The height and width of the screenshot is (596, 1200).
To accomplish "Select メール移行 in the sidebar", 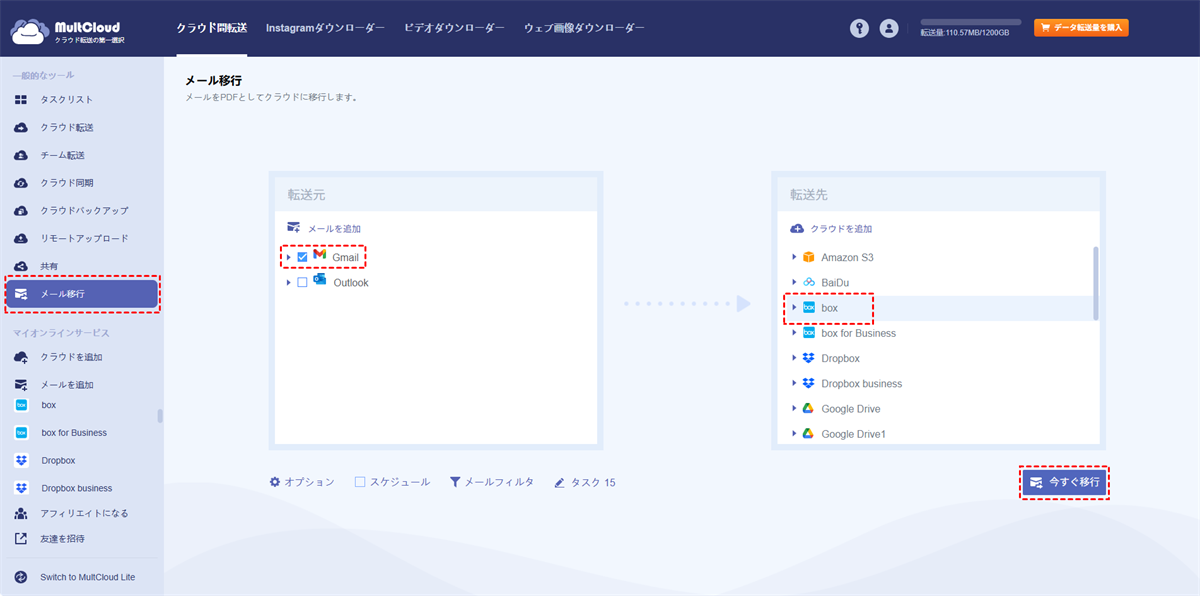I will tap(81, 294).
